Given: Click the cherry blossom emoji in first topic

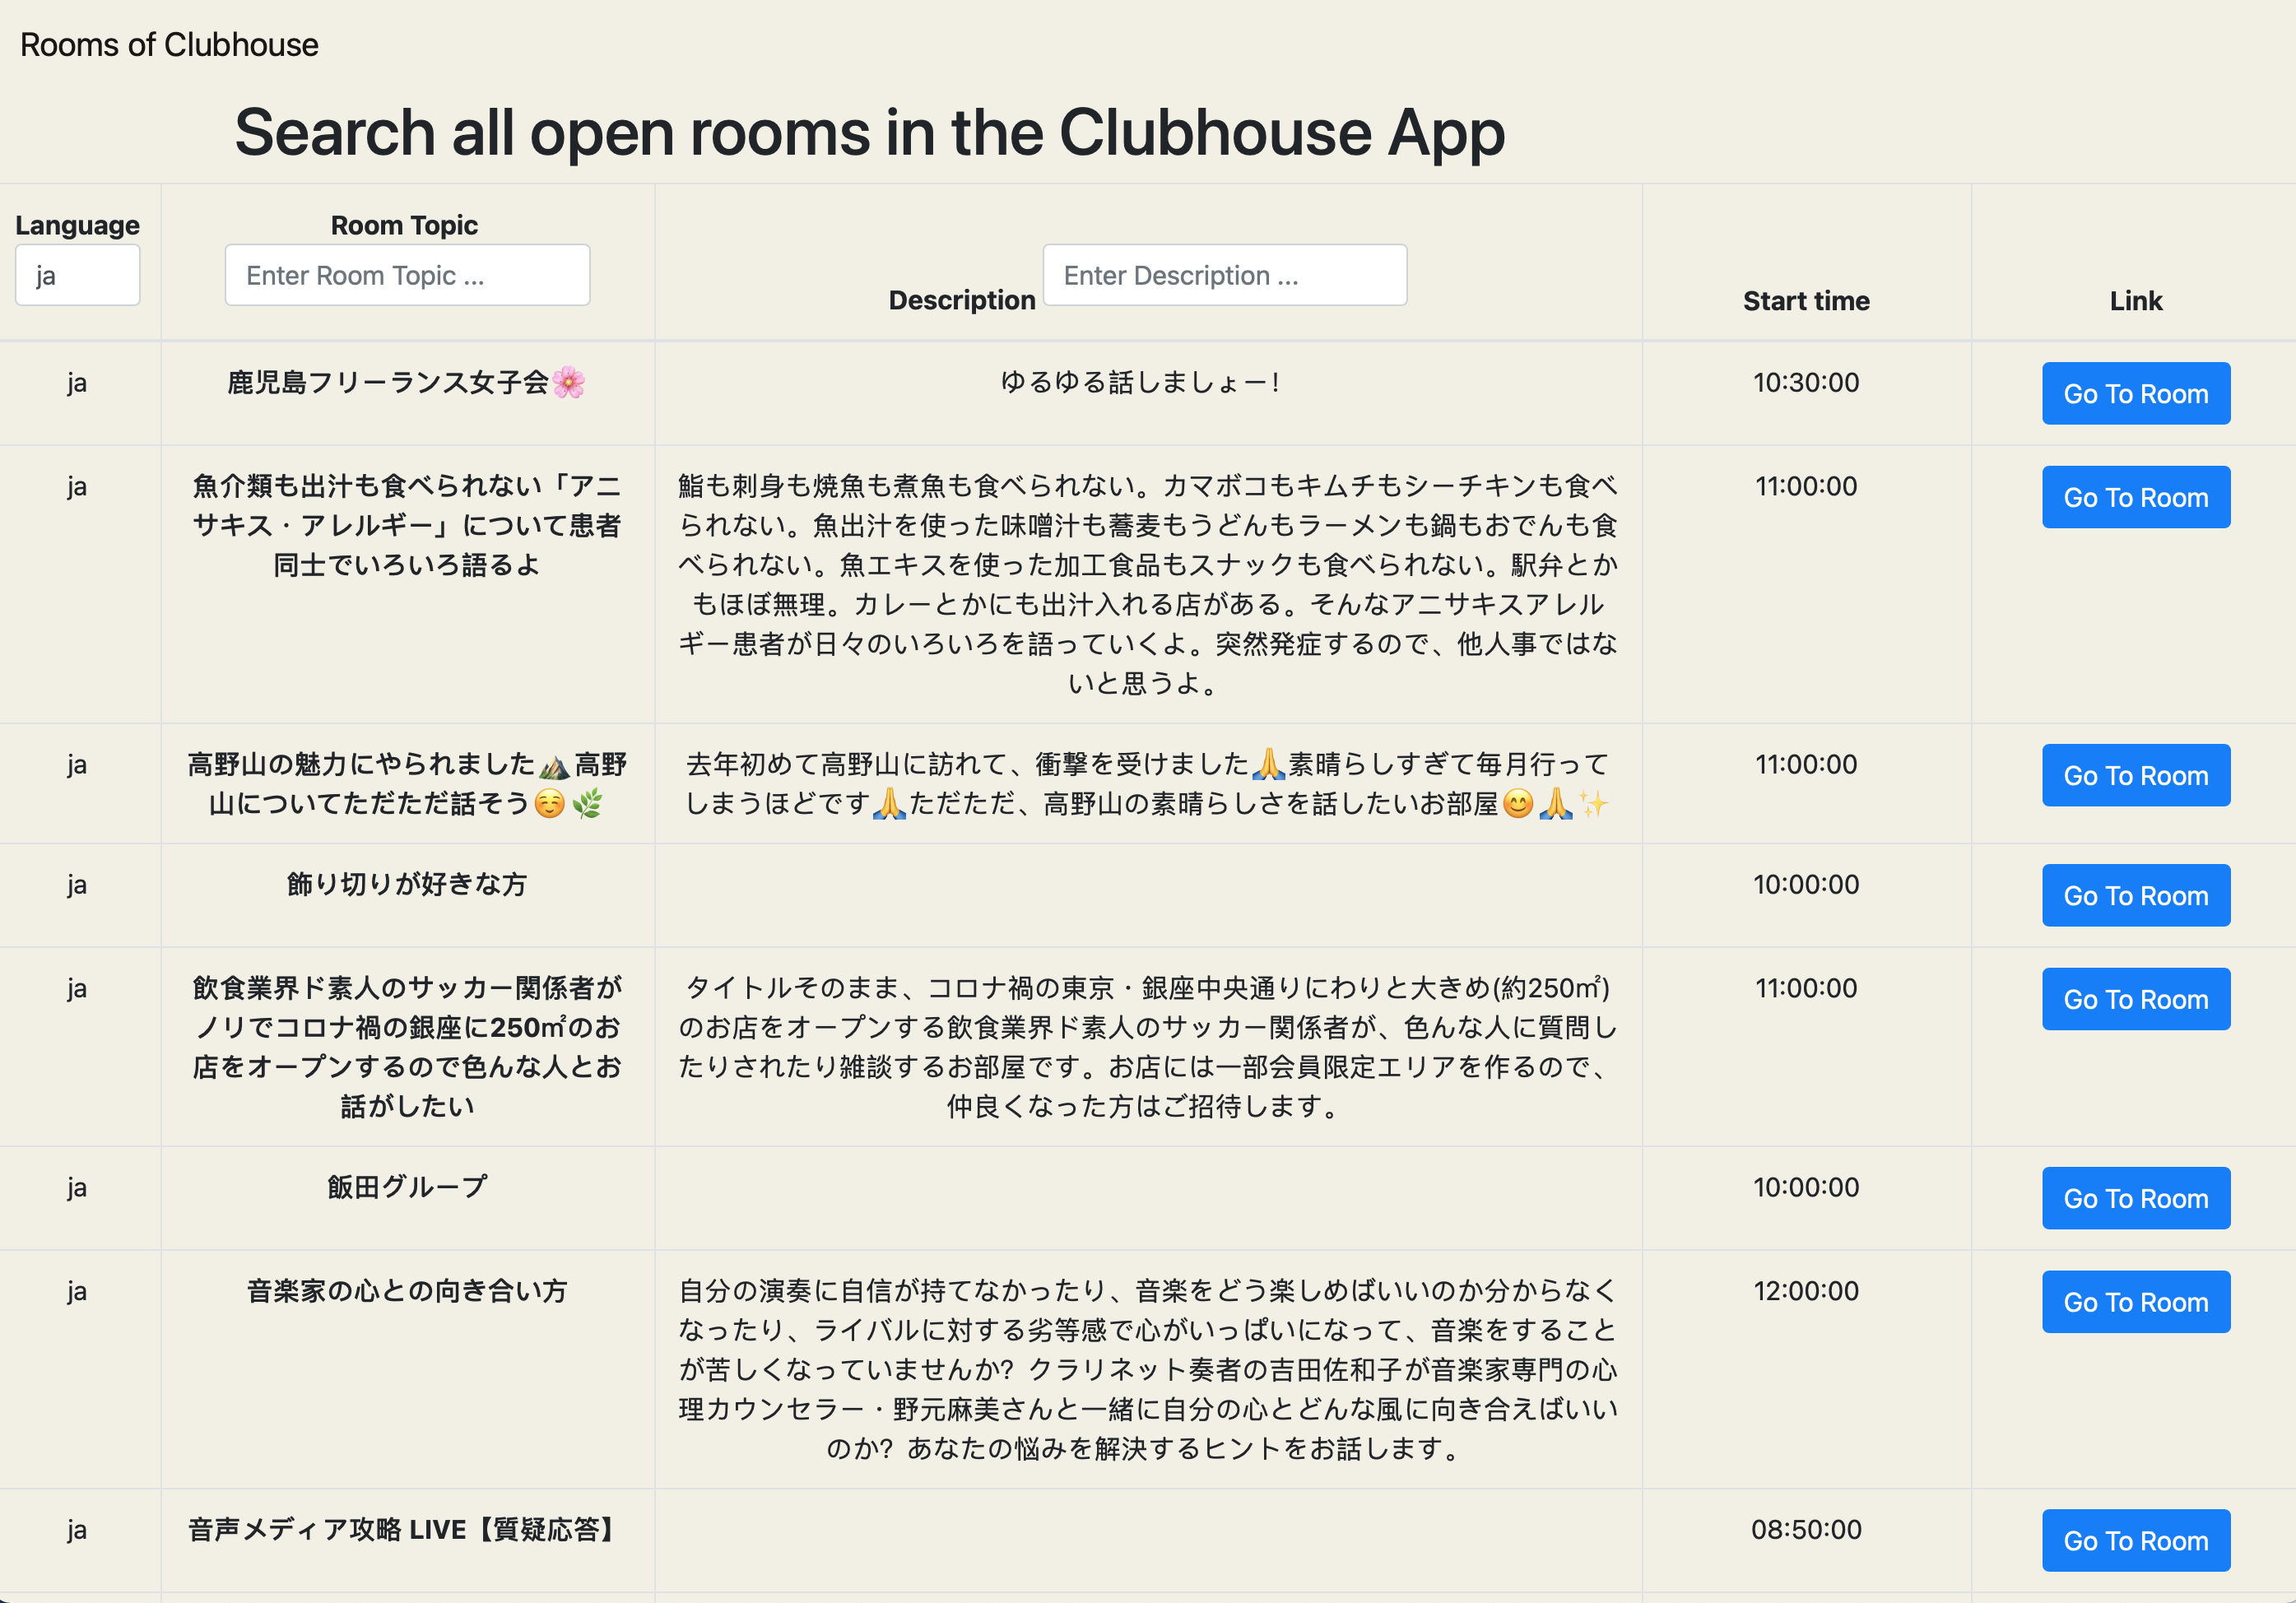Looking at the screenshot, I should (569, 383).
